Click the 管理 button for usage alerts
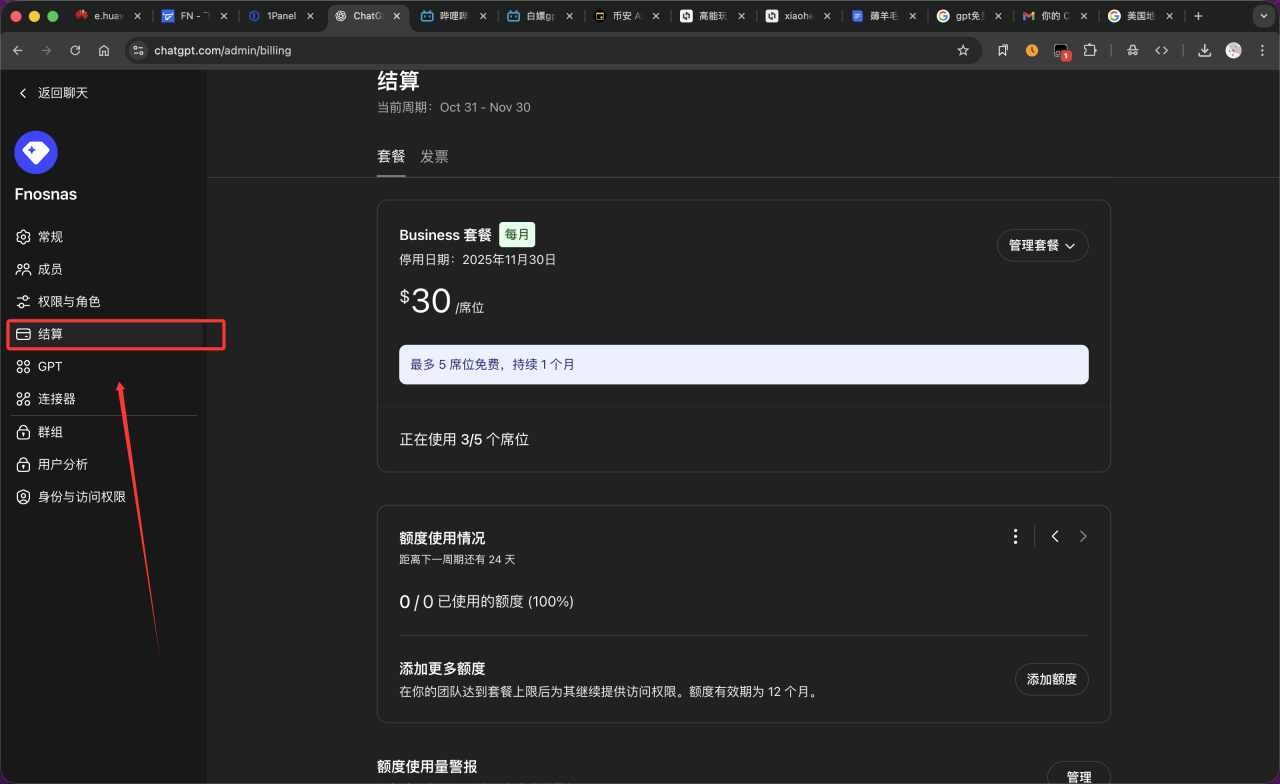The image size is (1280, 784). coord(1079,775)
